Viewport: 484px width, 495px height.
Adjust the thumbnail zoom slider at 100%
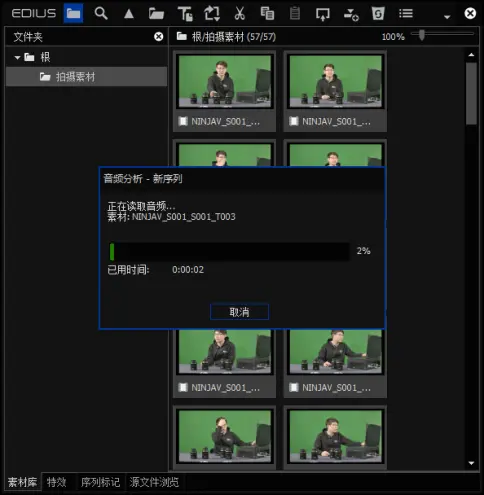[422, 35]
